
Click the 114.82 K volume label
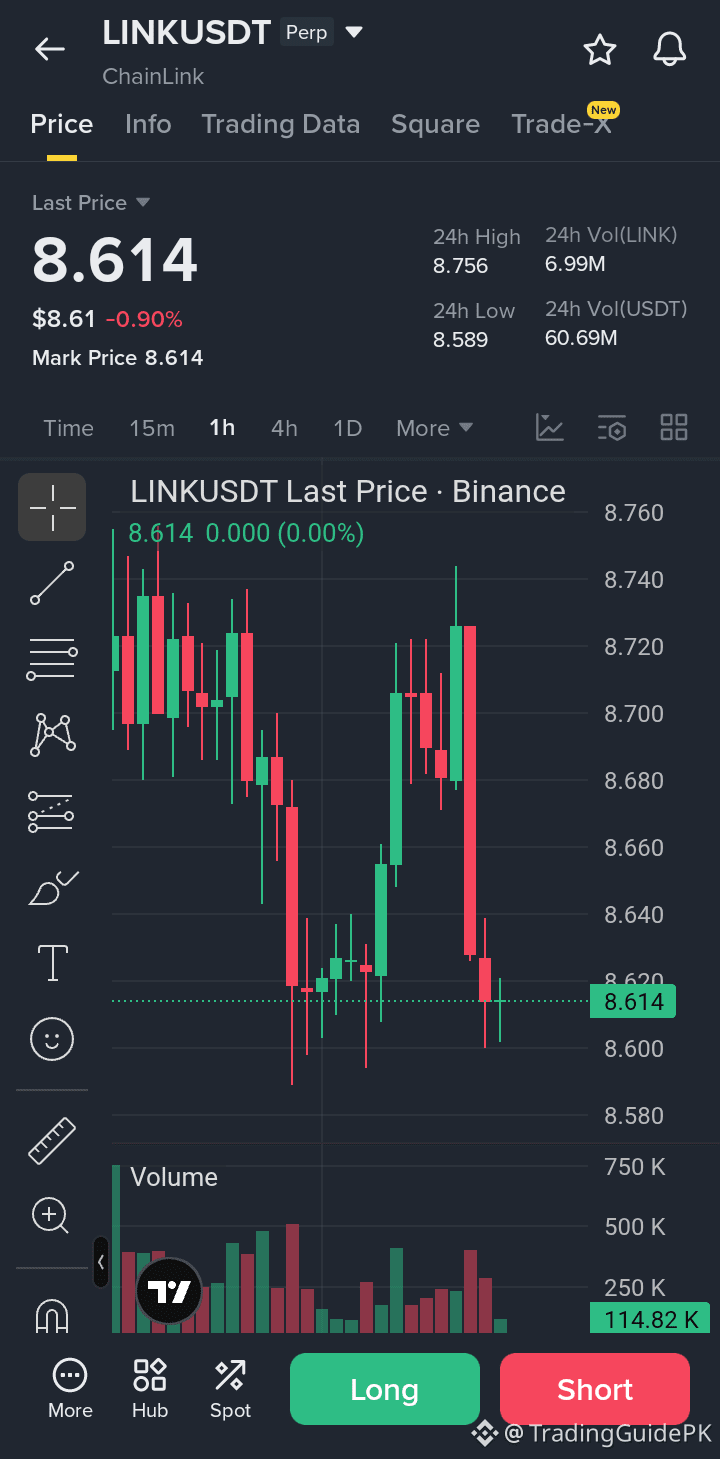pos(650,1319)
